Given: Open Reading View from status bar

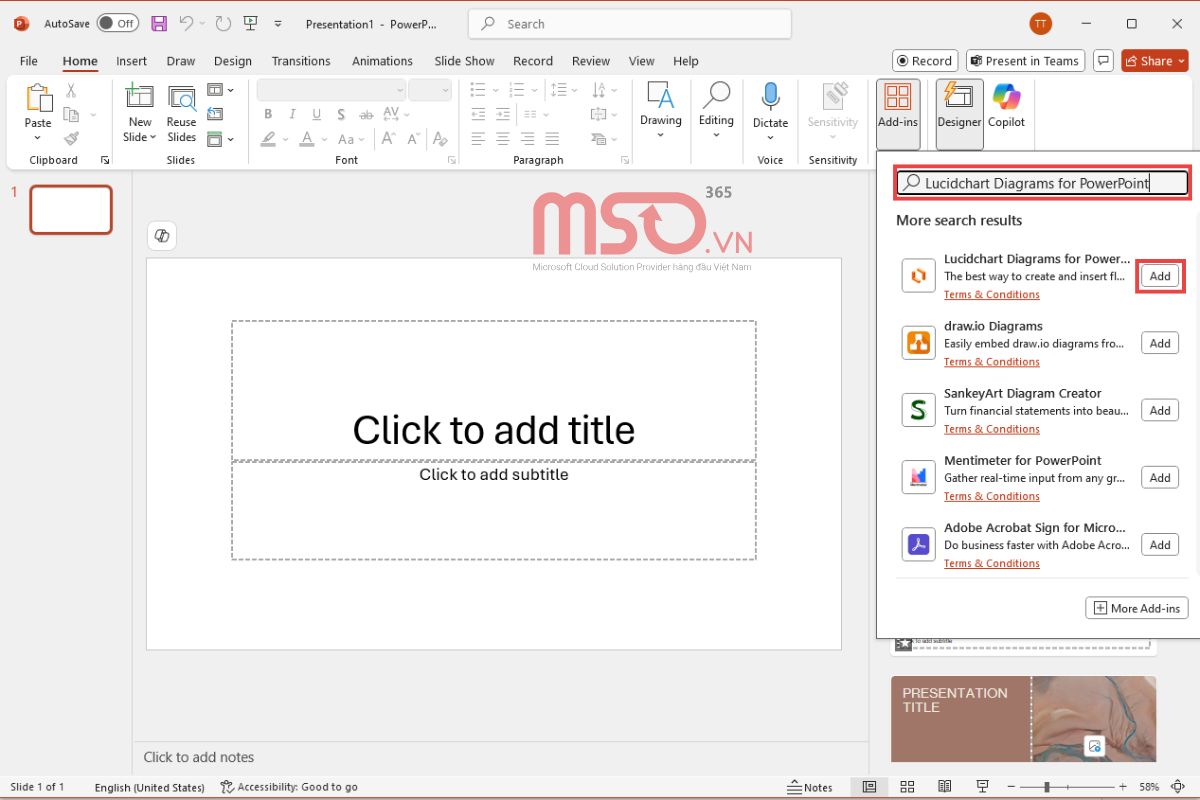Looking at the screenshot, I should (945, 787).
